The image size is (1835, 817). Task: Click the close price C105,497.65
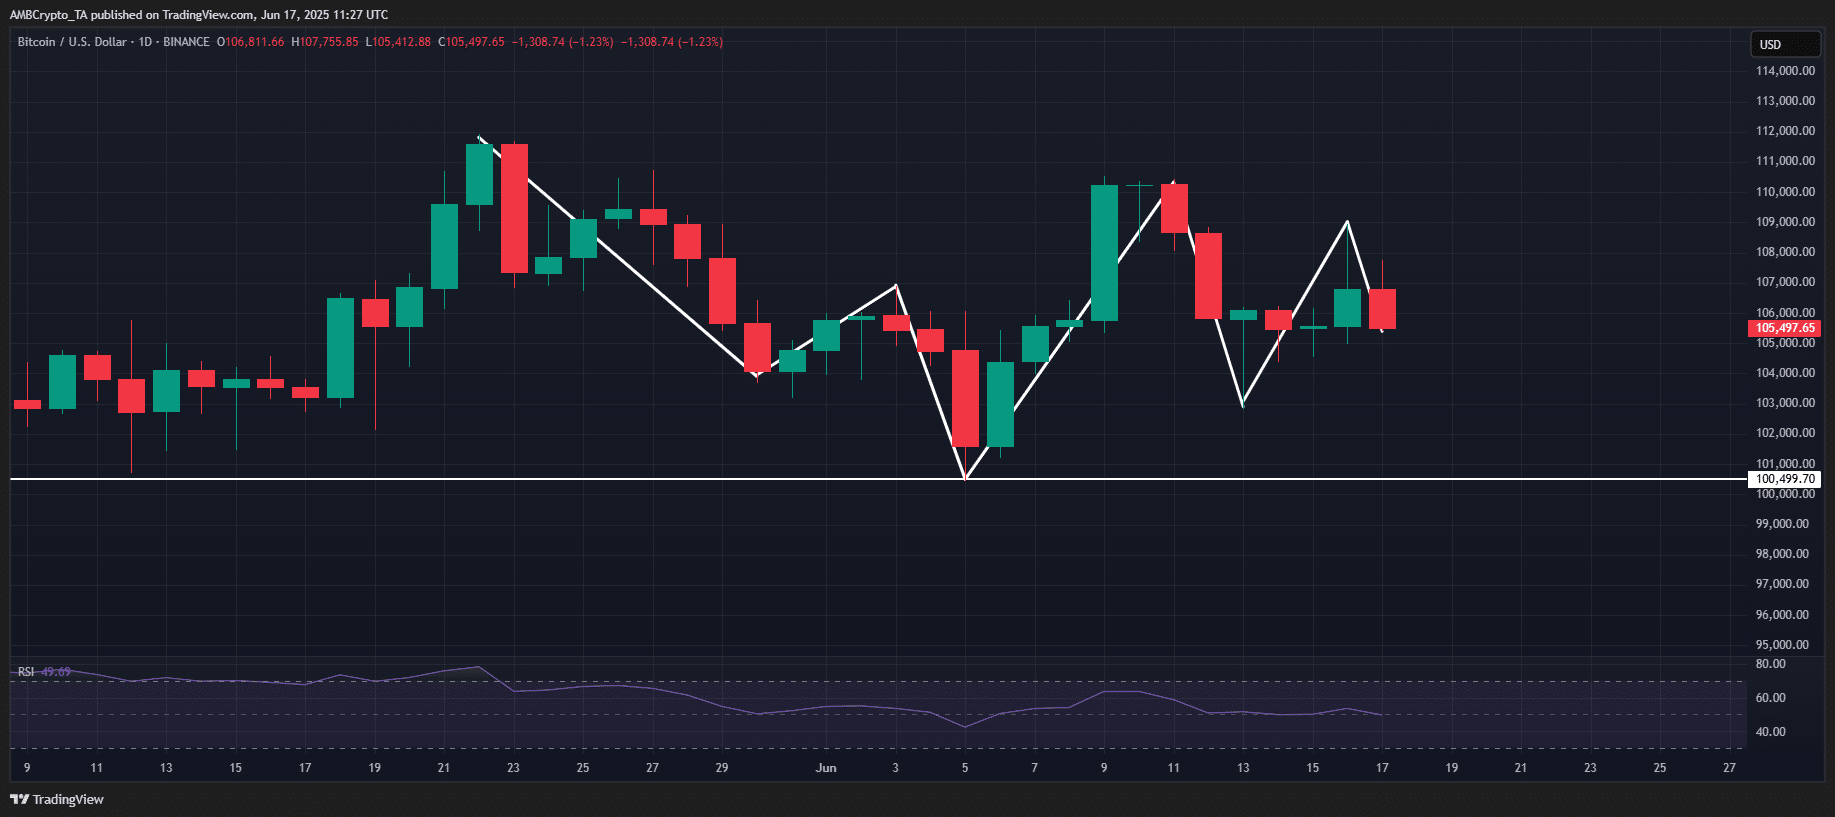point(472,42)
